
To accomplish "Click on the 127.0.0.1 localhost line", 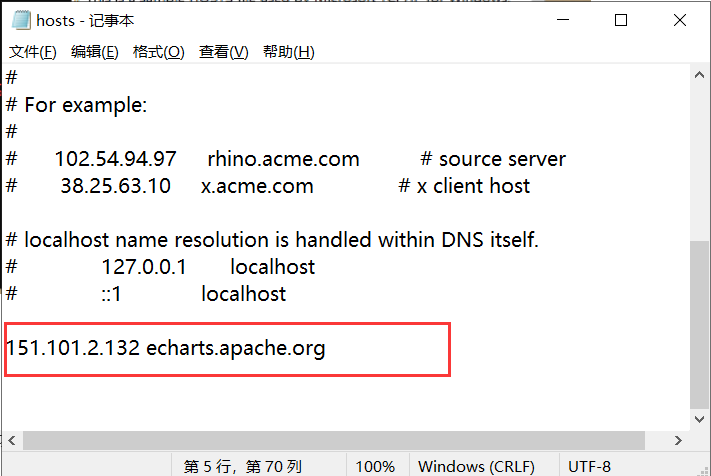I will click(161, 267).
